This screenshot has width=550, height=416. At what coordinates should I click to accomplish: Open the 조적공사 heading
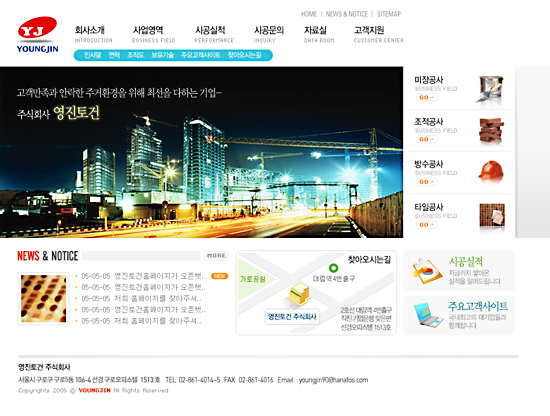[x=429, y=122]
